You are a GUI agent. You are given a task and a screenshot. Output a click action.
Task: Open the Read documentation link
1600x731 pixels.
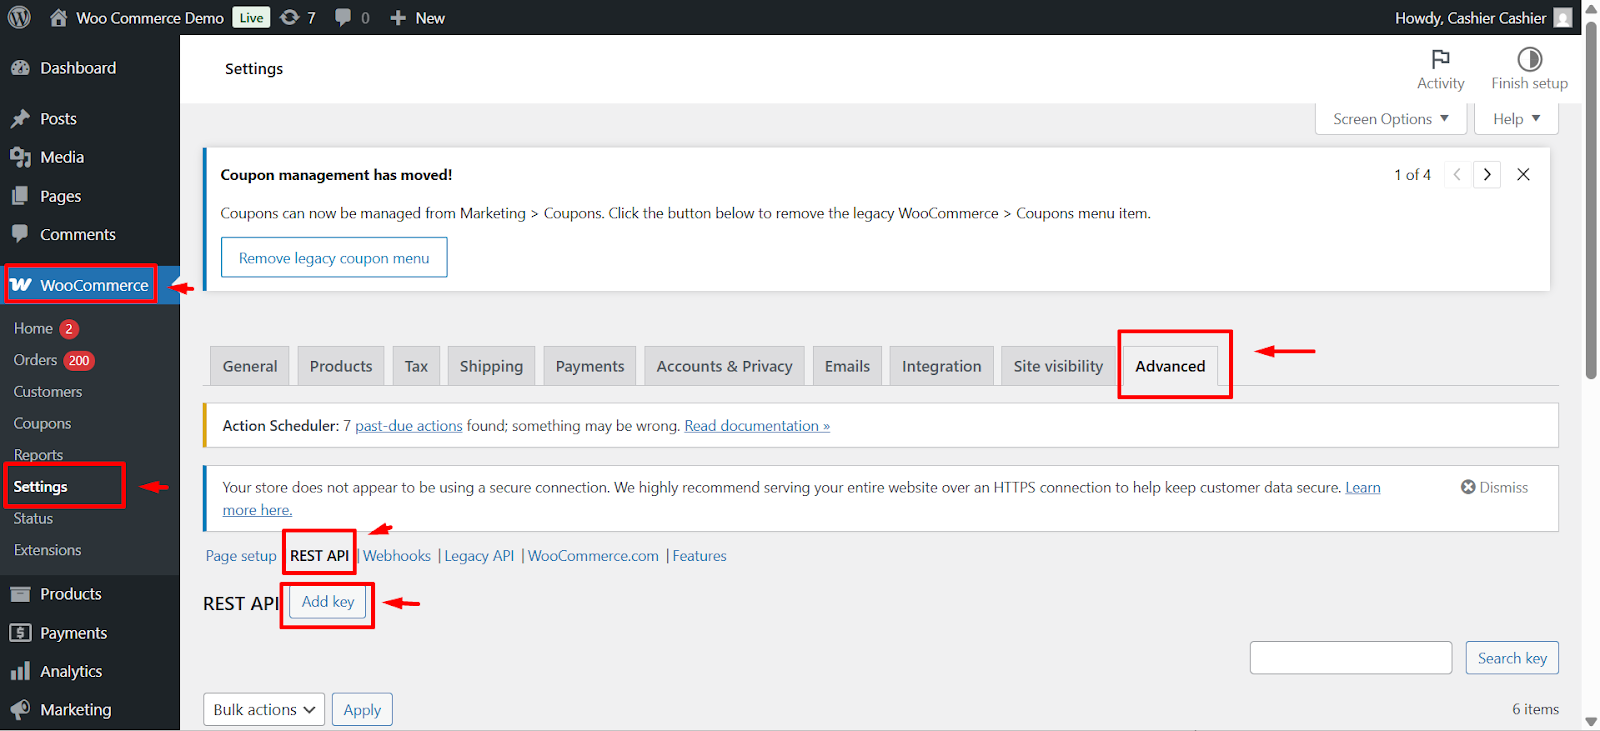[757, 426]
